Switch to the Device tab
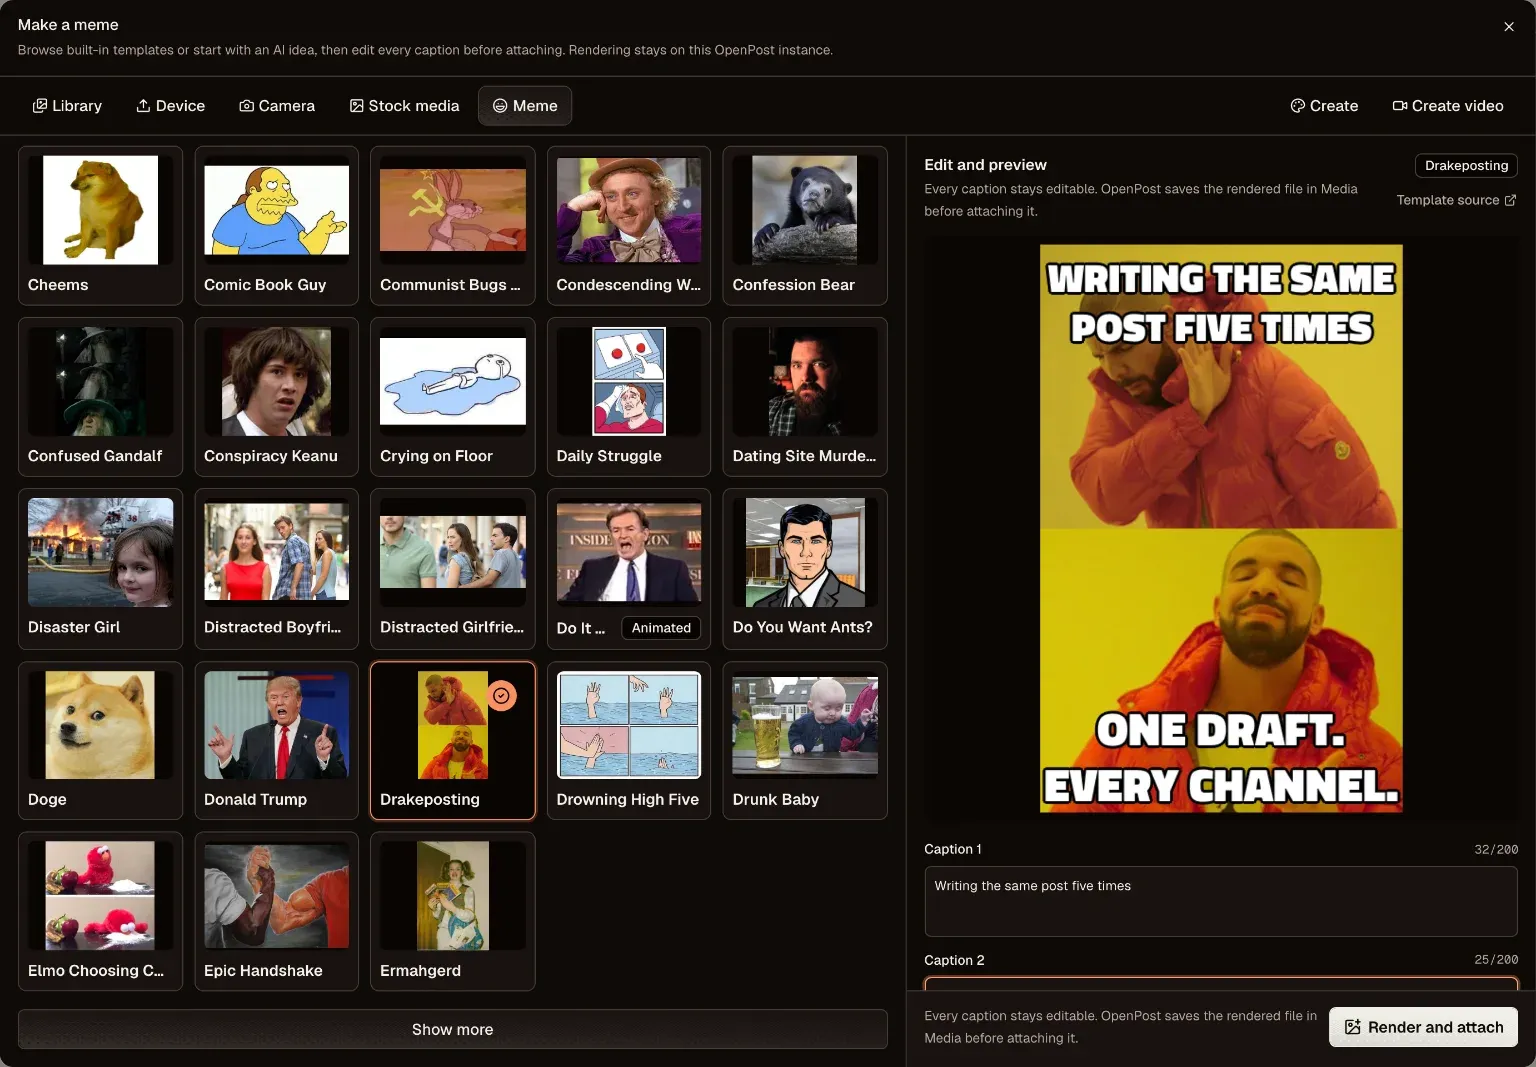 [170, 106]
